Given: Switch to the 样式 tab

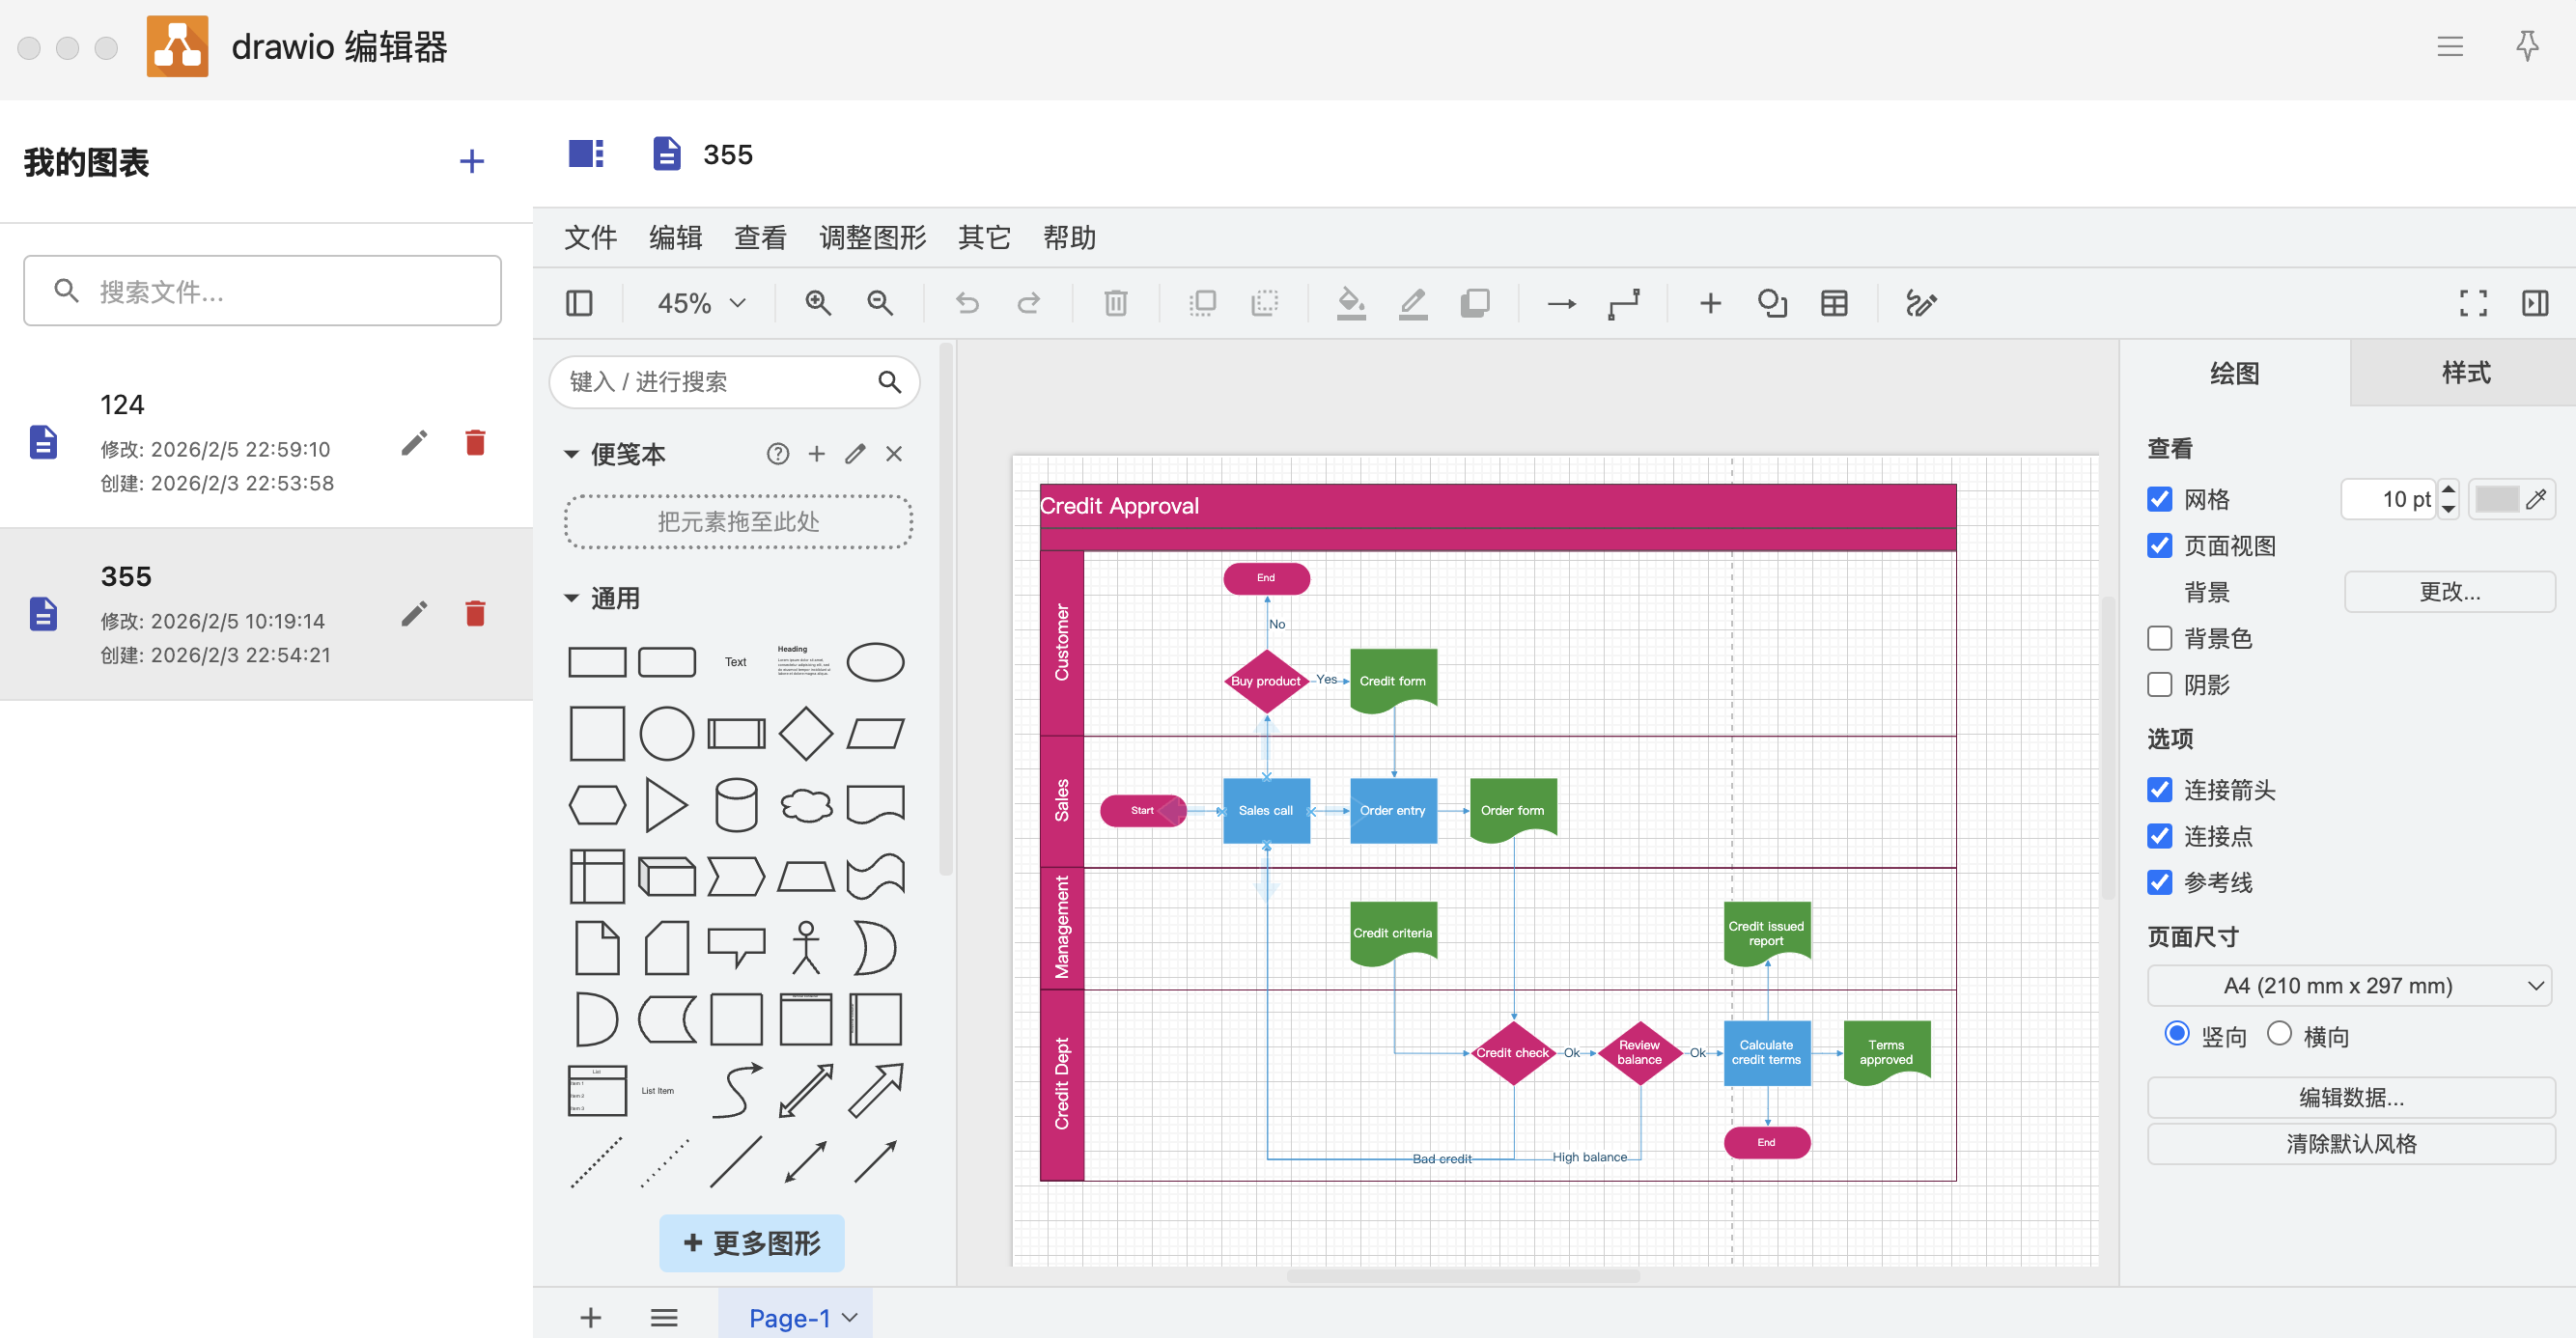Looking at the screenshot, I should pos(2464,373).
